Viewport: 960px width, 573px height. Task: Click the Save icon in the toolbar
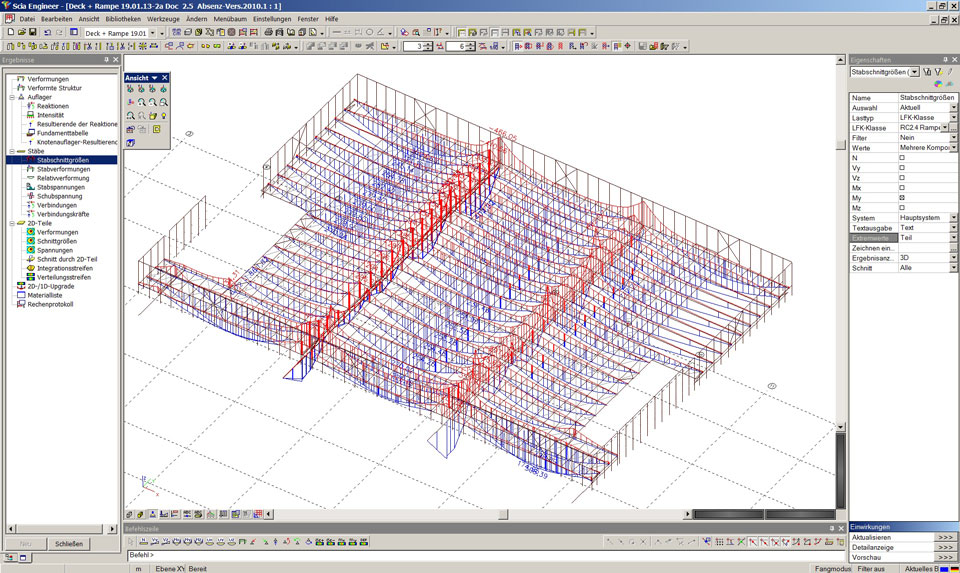(x=33, y=32)
